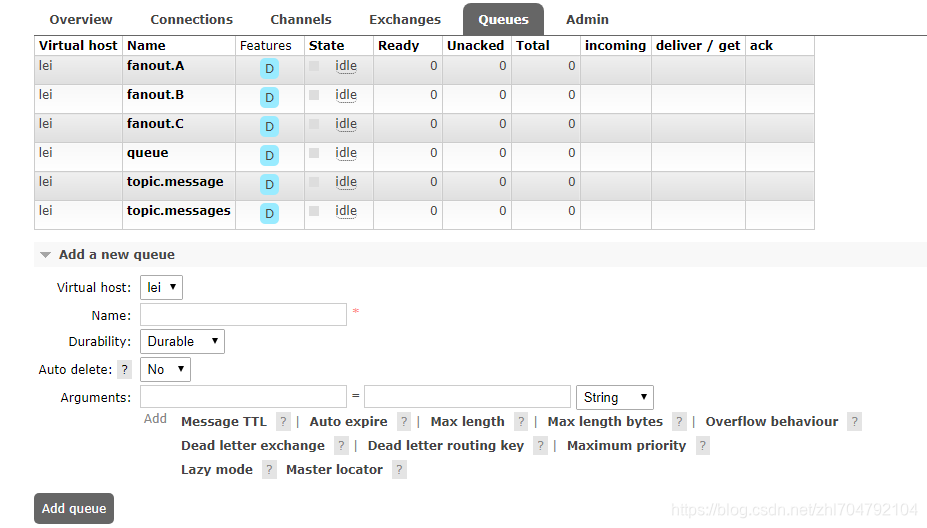Switch to the Connections tab
This screenshot has height=528, width=927.
[x=192, y=20]
